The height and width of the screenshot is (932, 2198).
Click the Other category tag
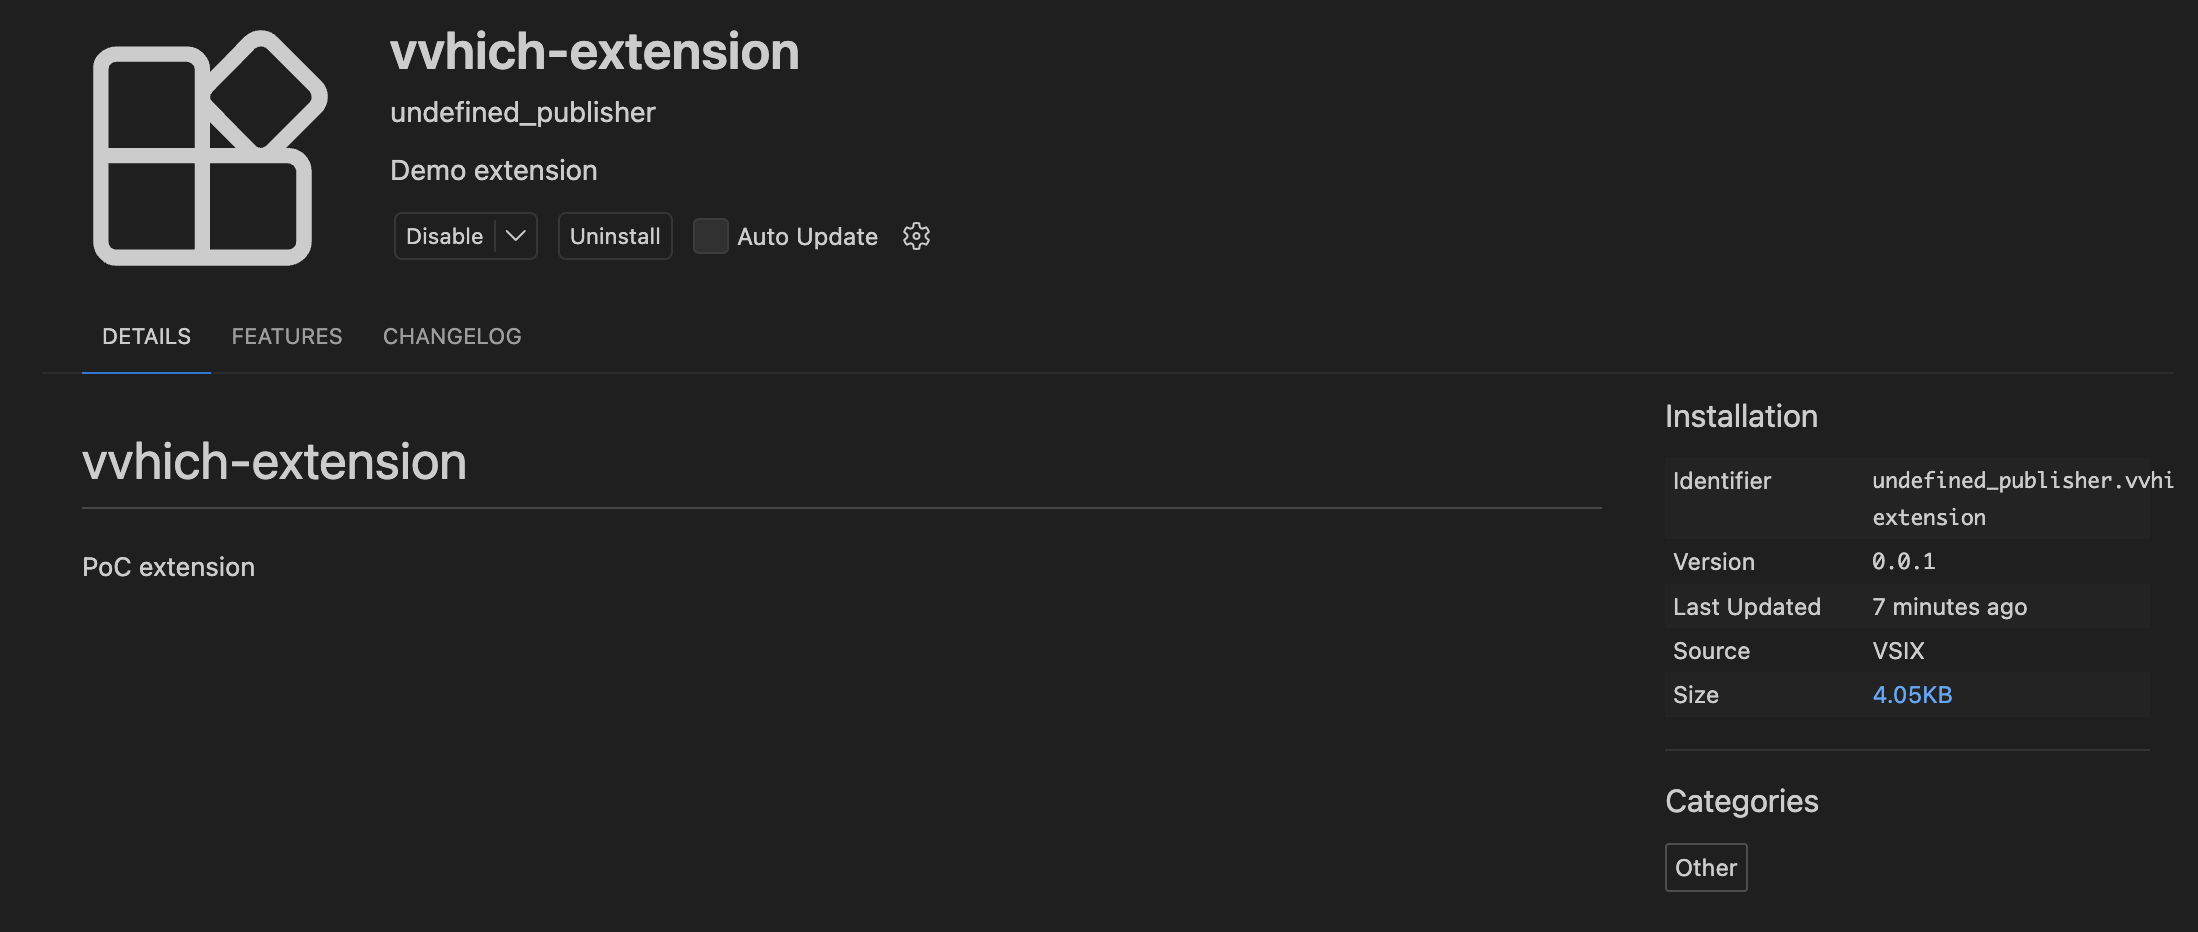[1706, 867]
